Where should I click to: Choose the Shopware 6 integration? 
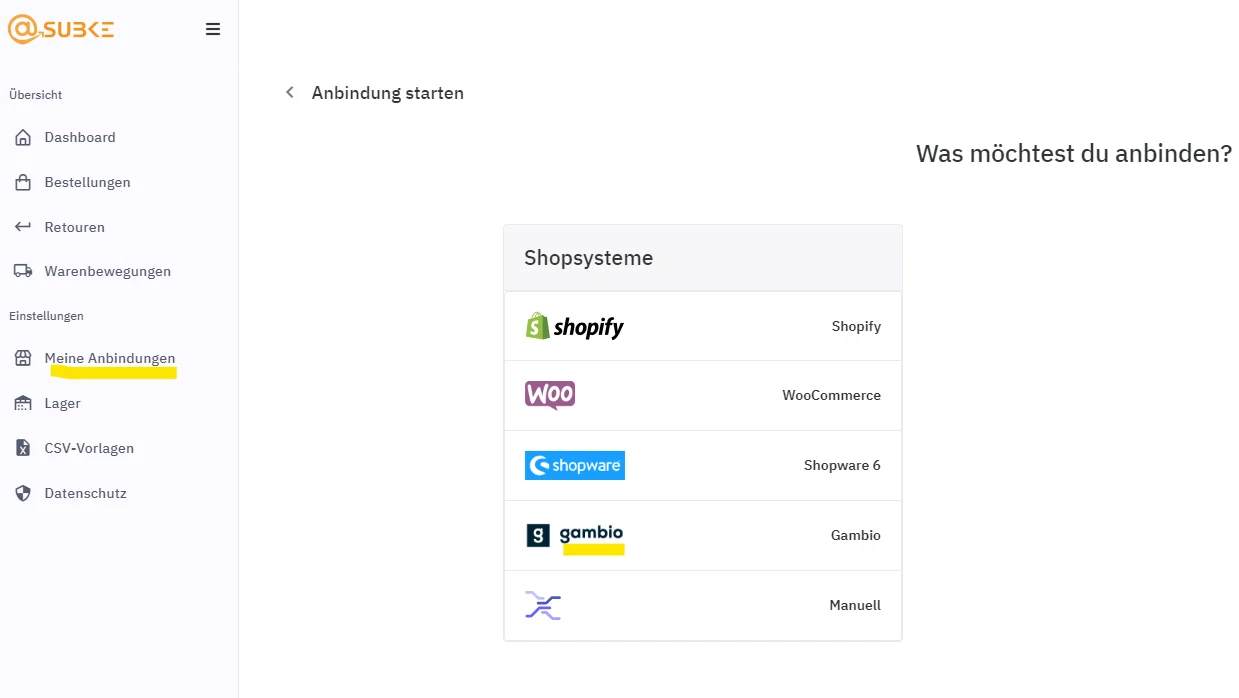coord(703,465)
